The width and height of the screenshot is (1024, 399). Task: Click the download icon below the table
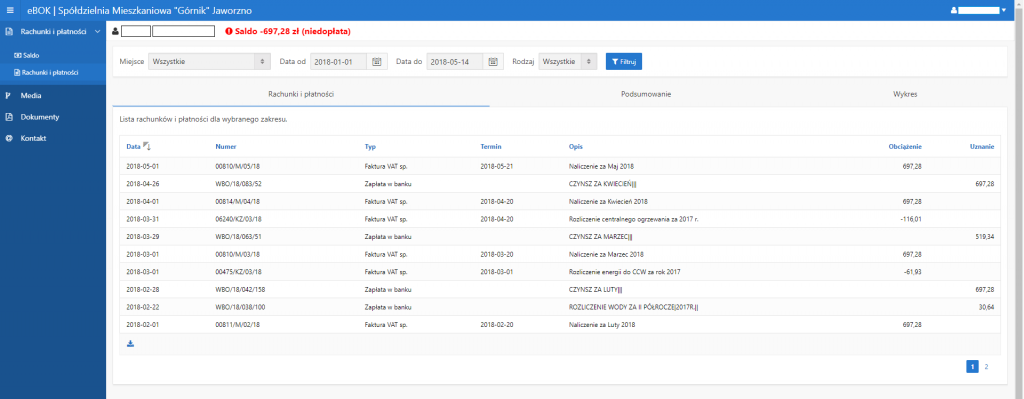(x=131, y=343)
